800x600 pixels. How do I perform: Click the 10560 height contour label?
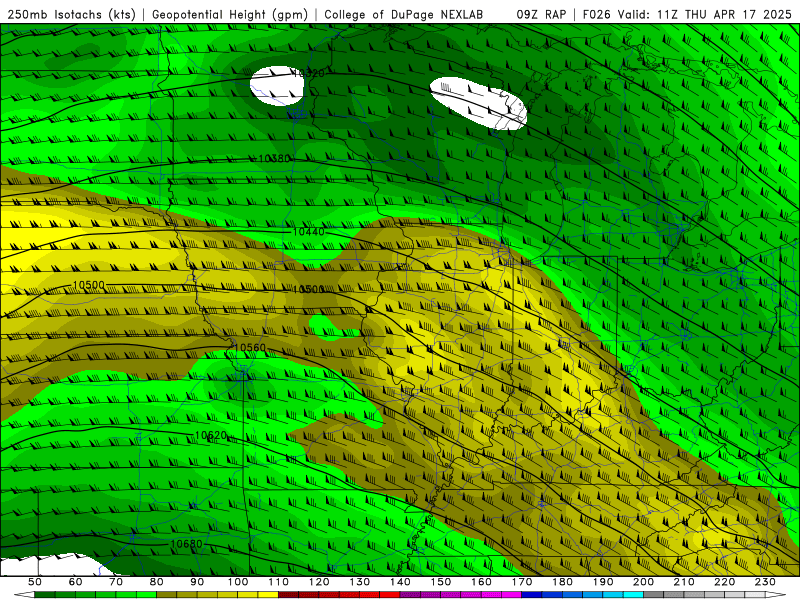250,347
